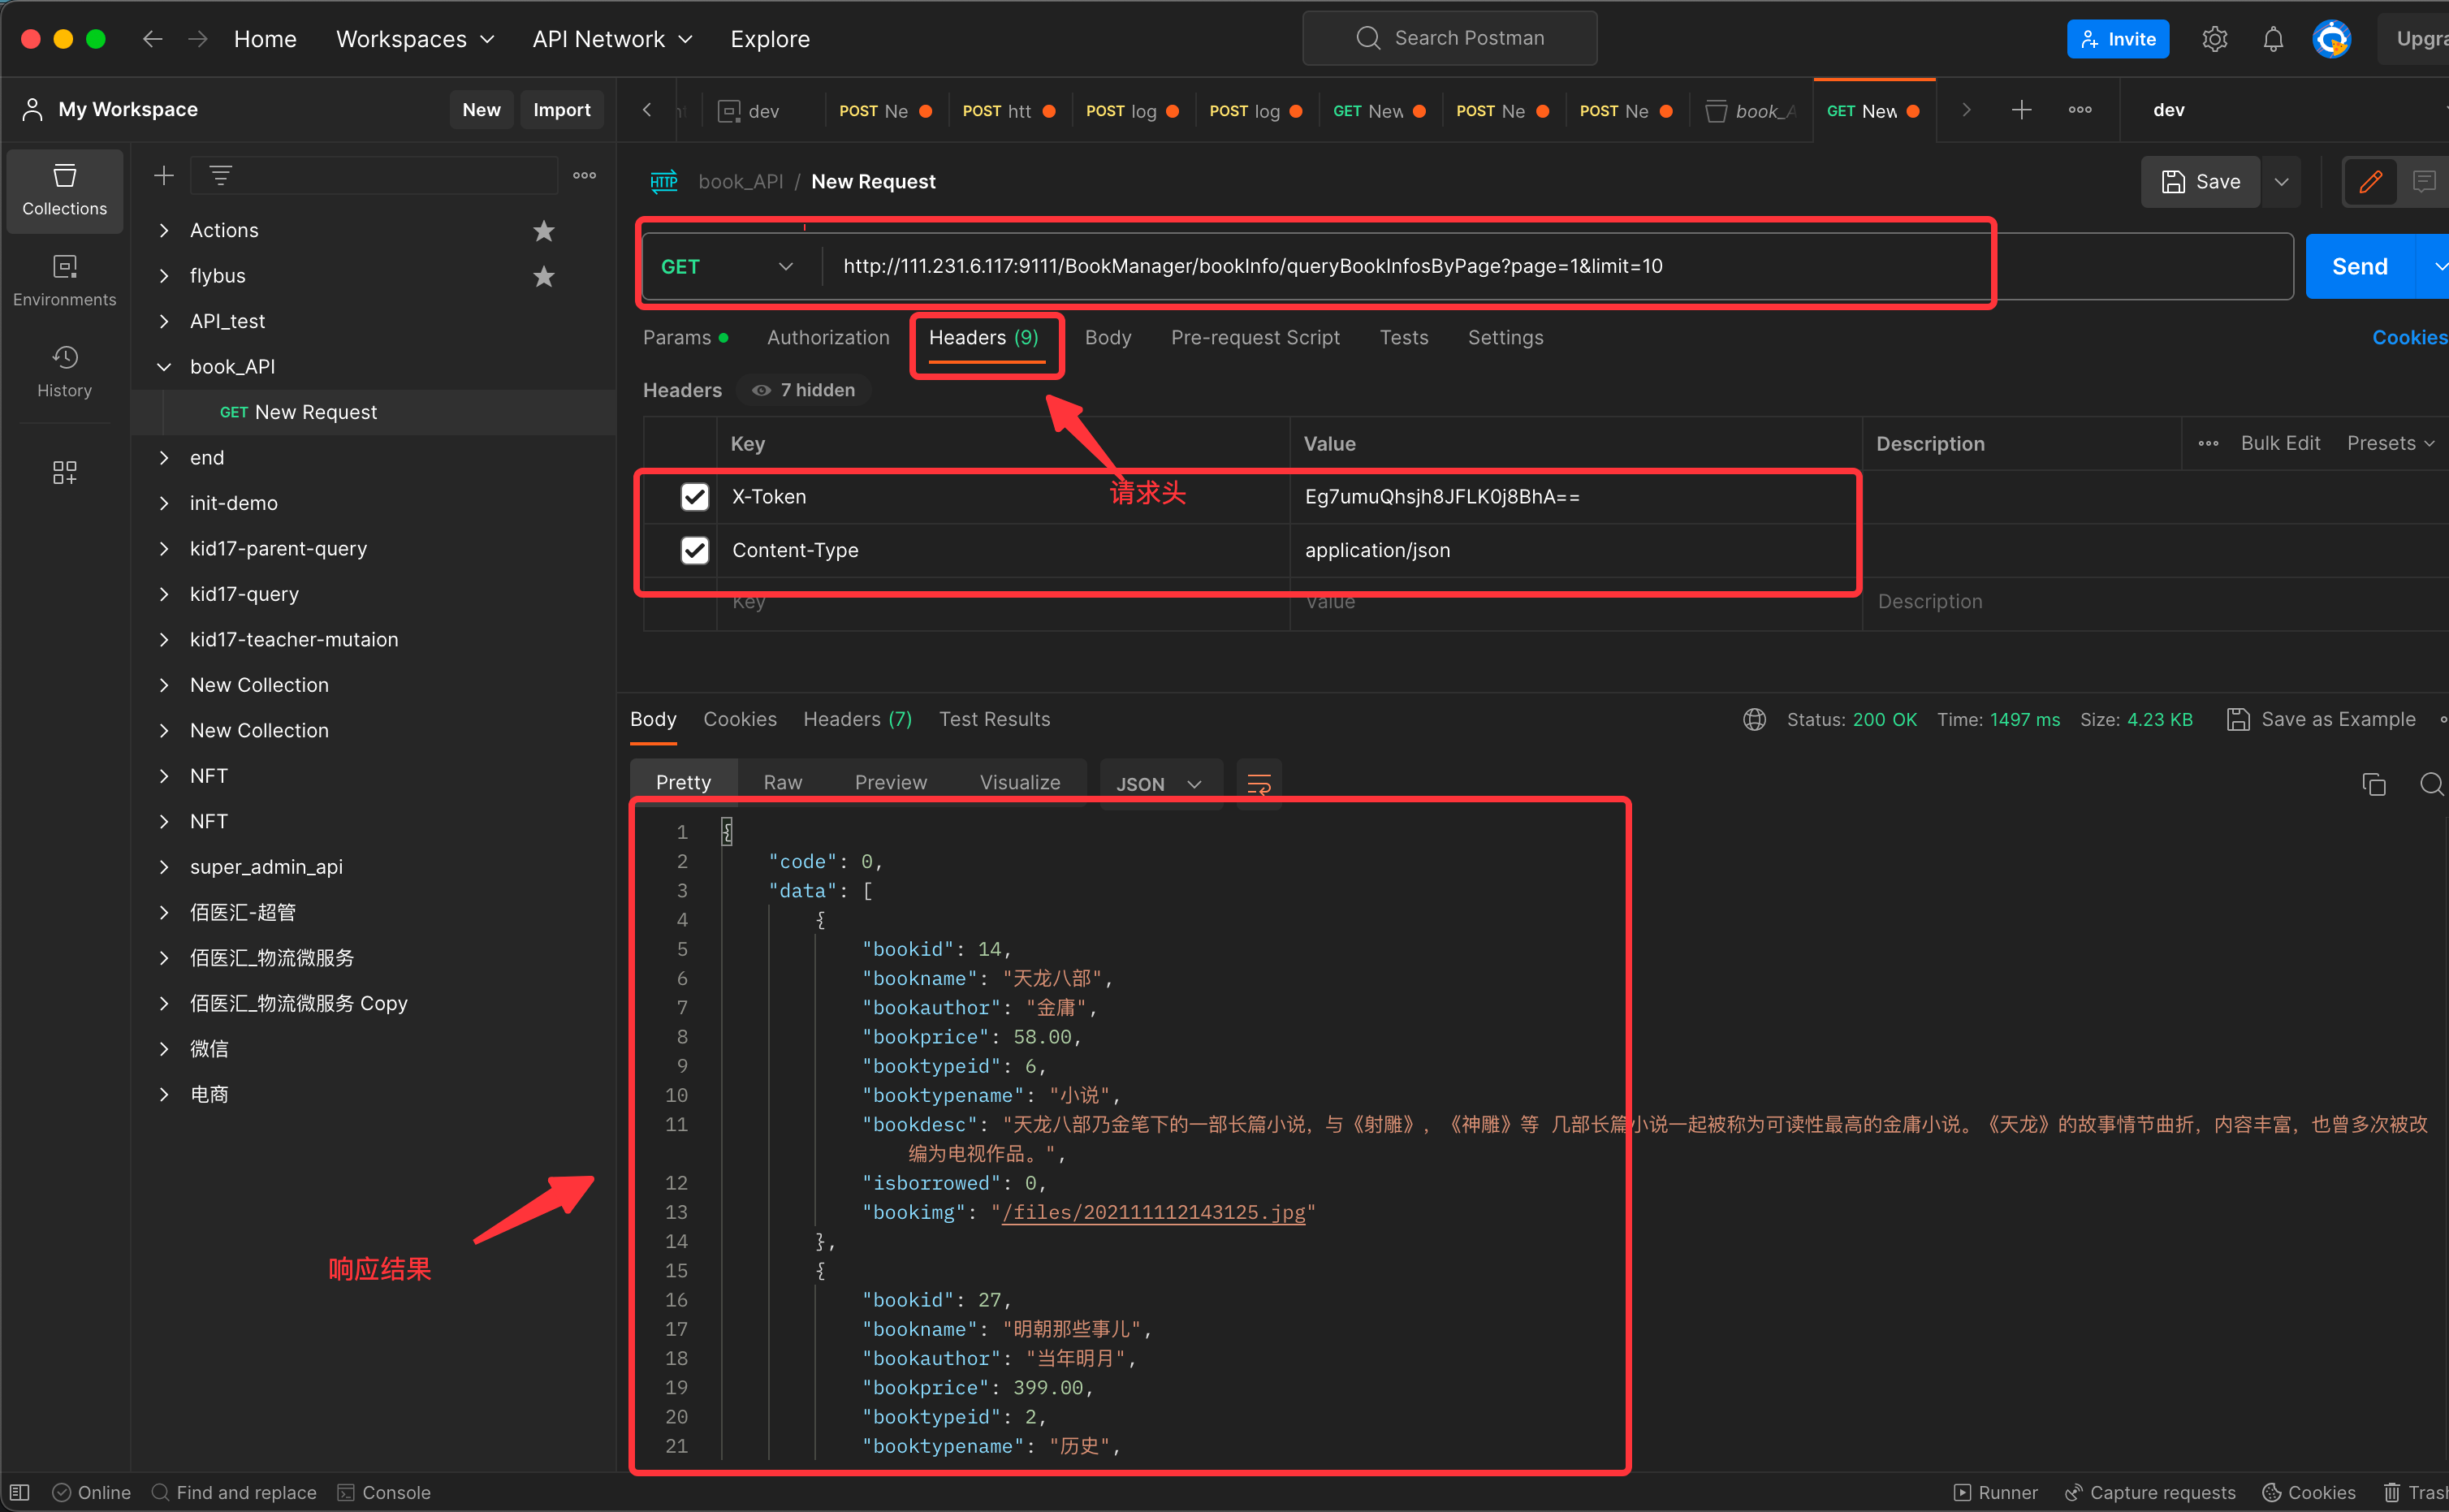Click the Send button
The image size is (2449, 1512).
coord(2359,267)
